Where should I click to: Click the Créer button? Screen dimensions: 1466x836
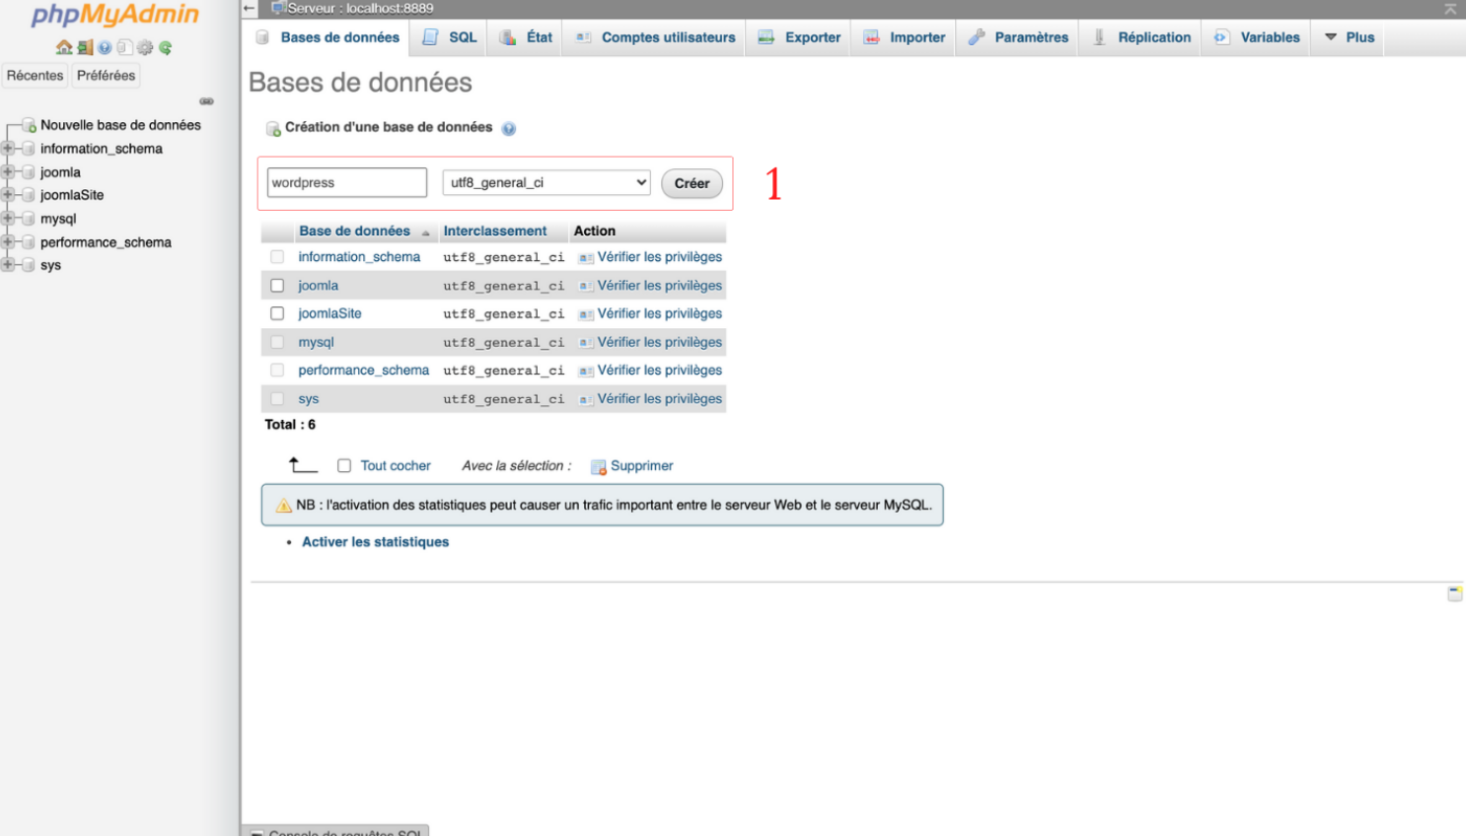click(x=692, y=183)
